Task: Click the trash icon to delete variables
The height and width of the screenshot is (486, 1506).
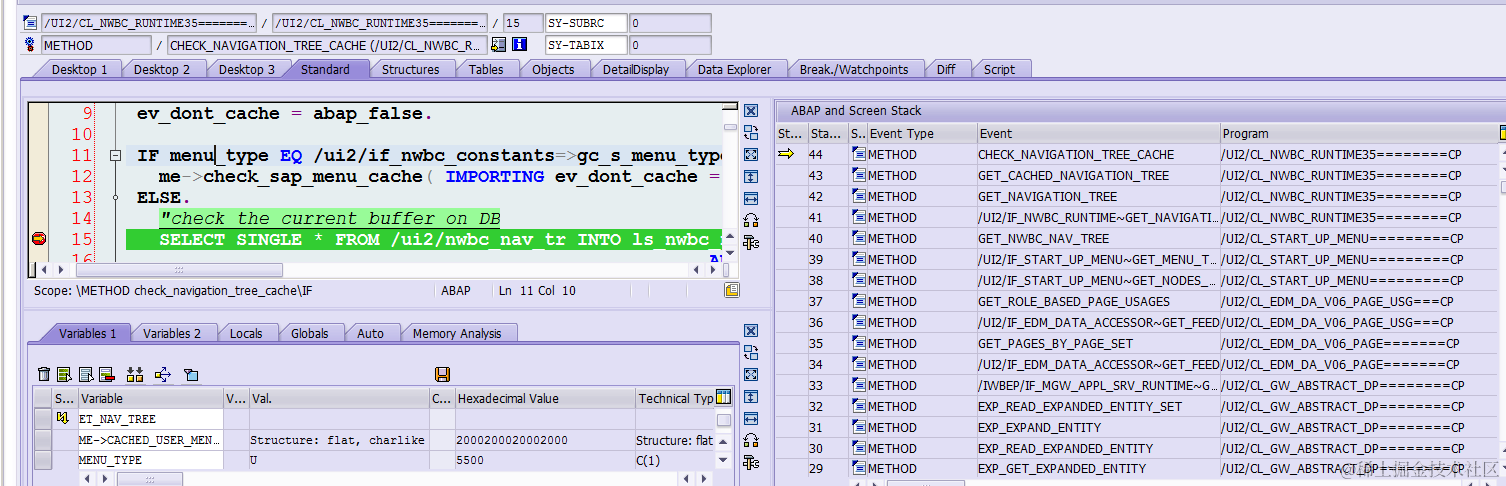Action: tap(43, 374)
